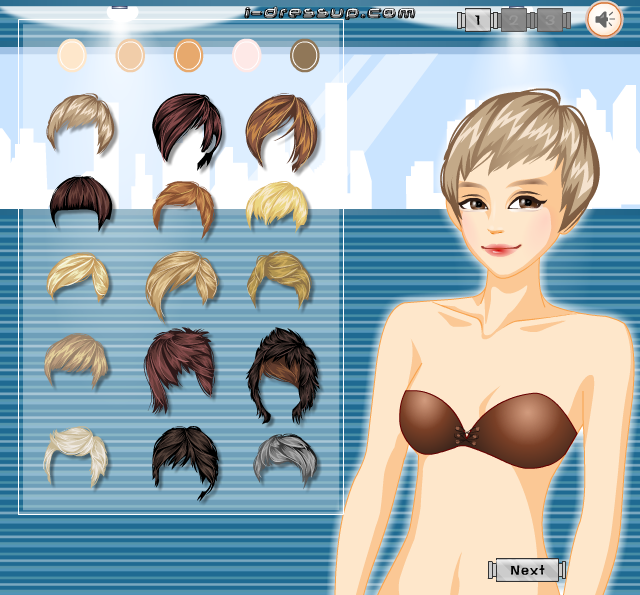Click the Next button
Viewport: 640px width, 595px height.
point(527,570)
